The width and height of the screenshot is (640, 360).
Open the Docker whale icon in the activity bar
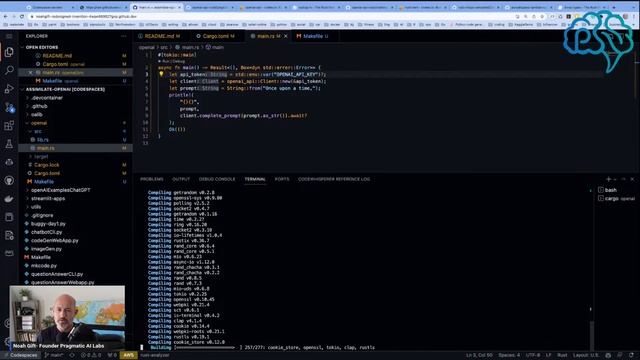pyautogui.click(x=9, y=199)
